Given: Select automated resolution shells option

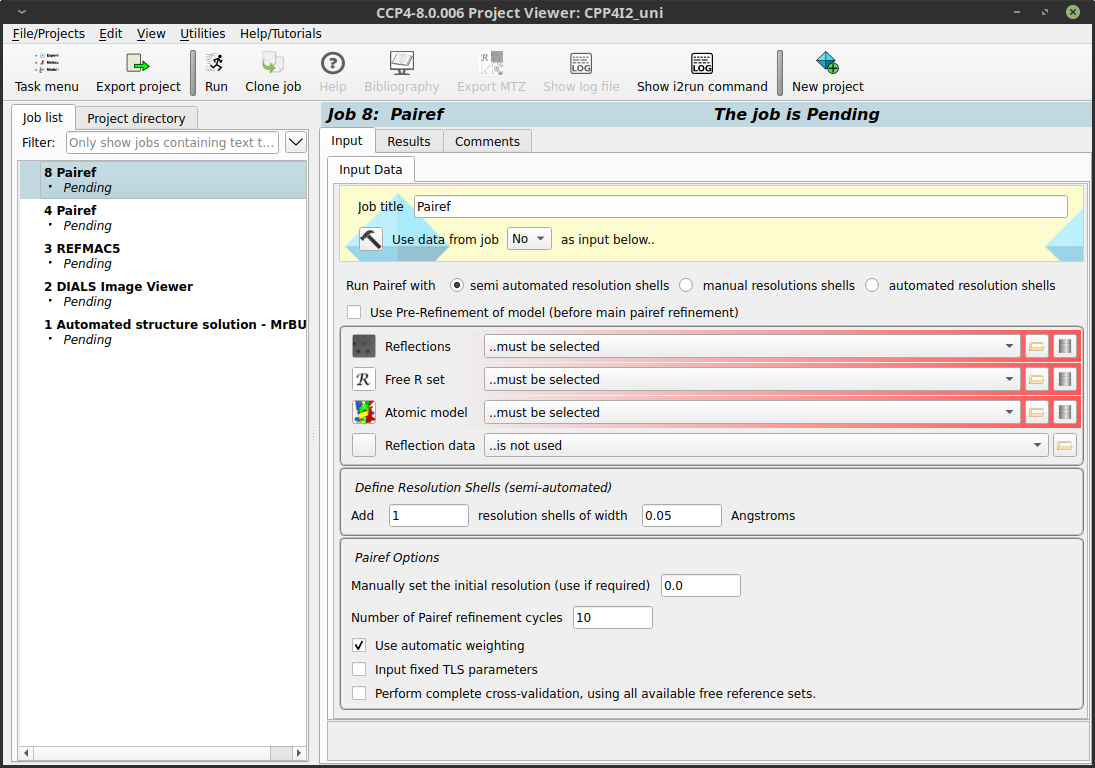Looking at the screenshot, I should coord(872,285).
